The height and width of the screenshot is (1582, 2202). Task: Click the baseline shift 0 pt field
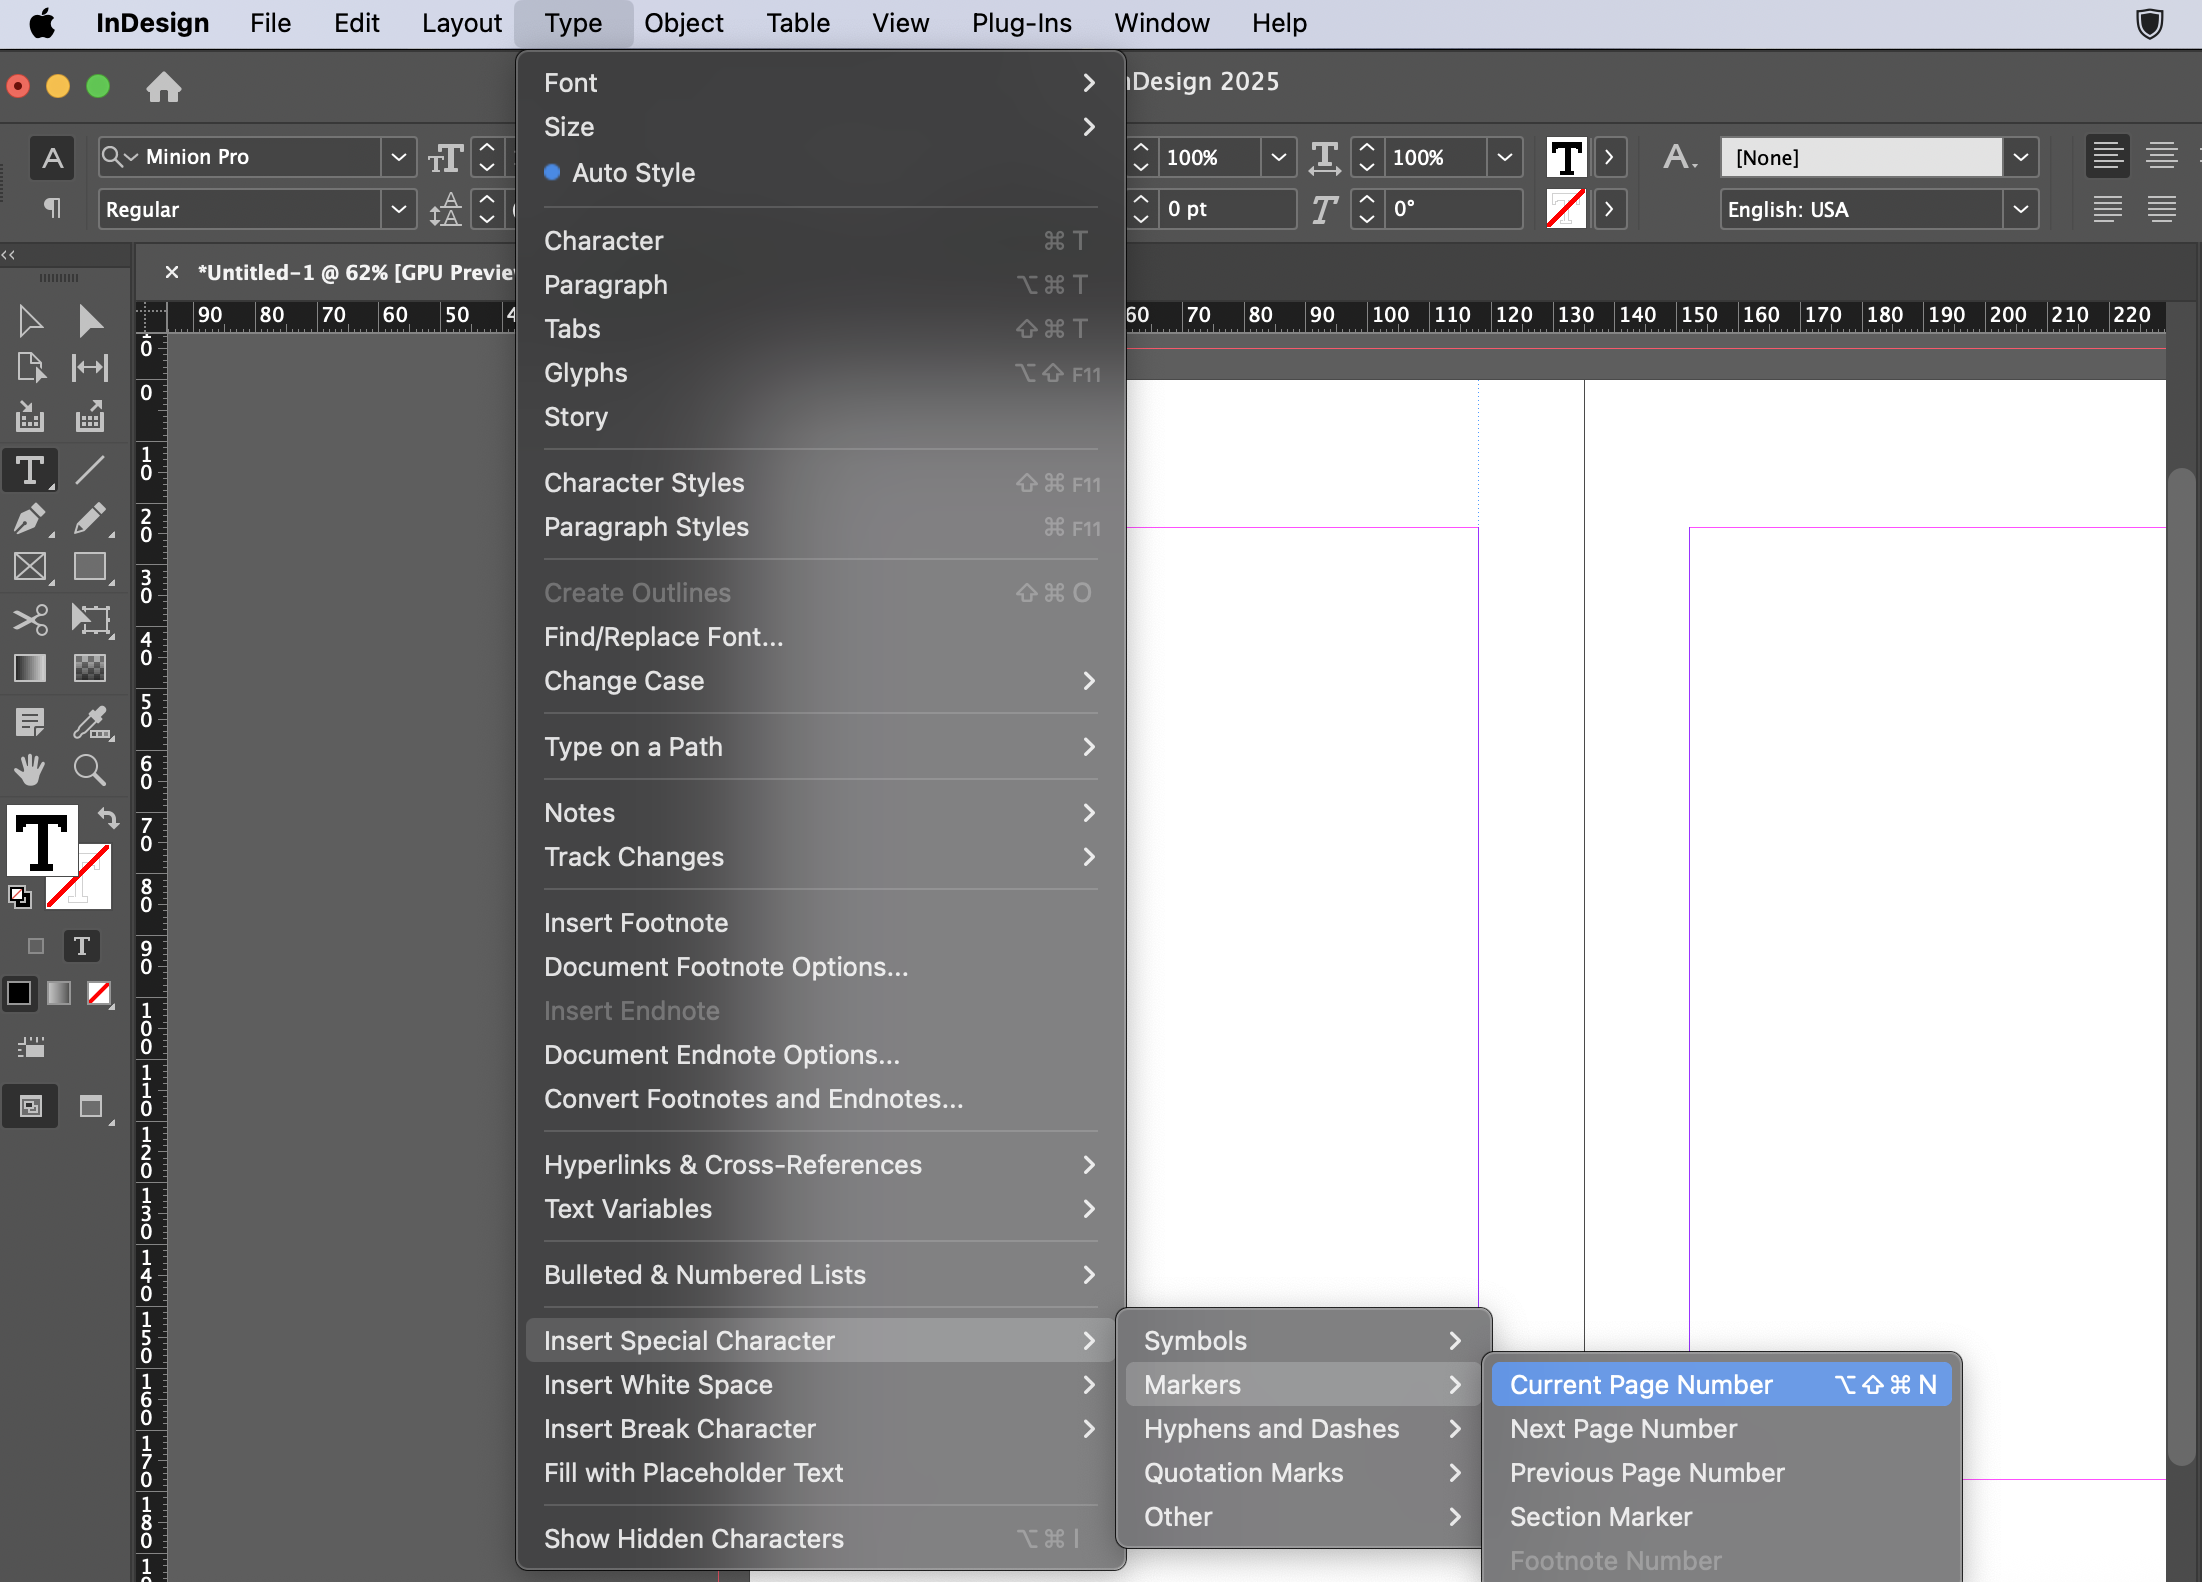click(x=1228, y=209)
